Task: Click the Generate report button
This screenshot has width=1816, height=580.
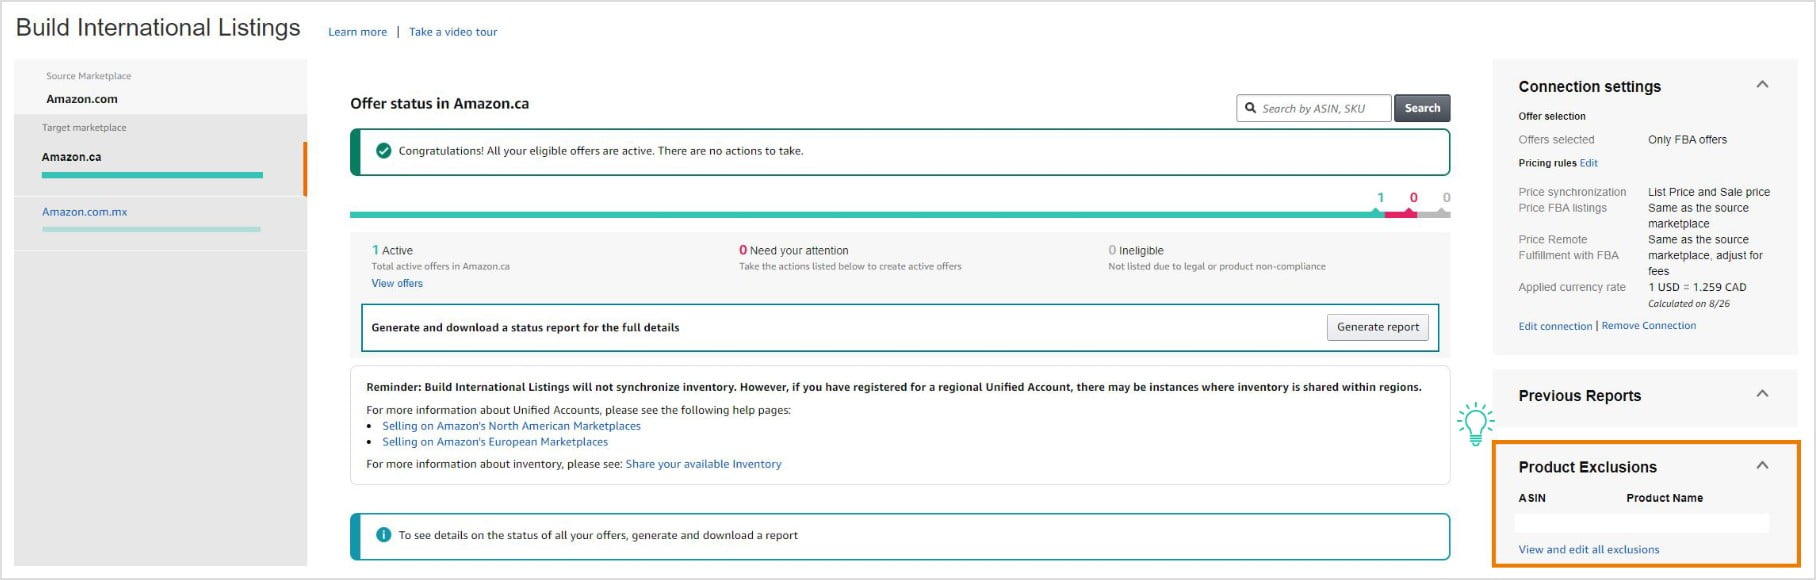Action: [1378, 327]
